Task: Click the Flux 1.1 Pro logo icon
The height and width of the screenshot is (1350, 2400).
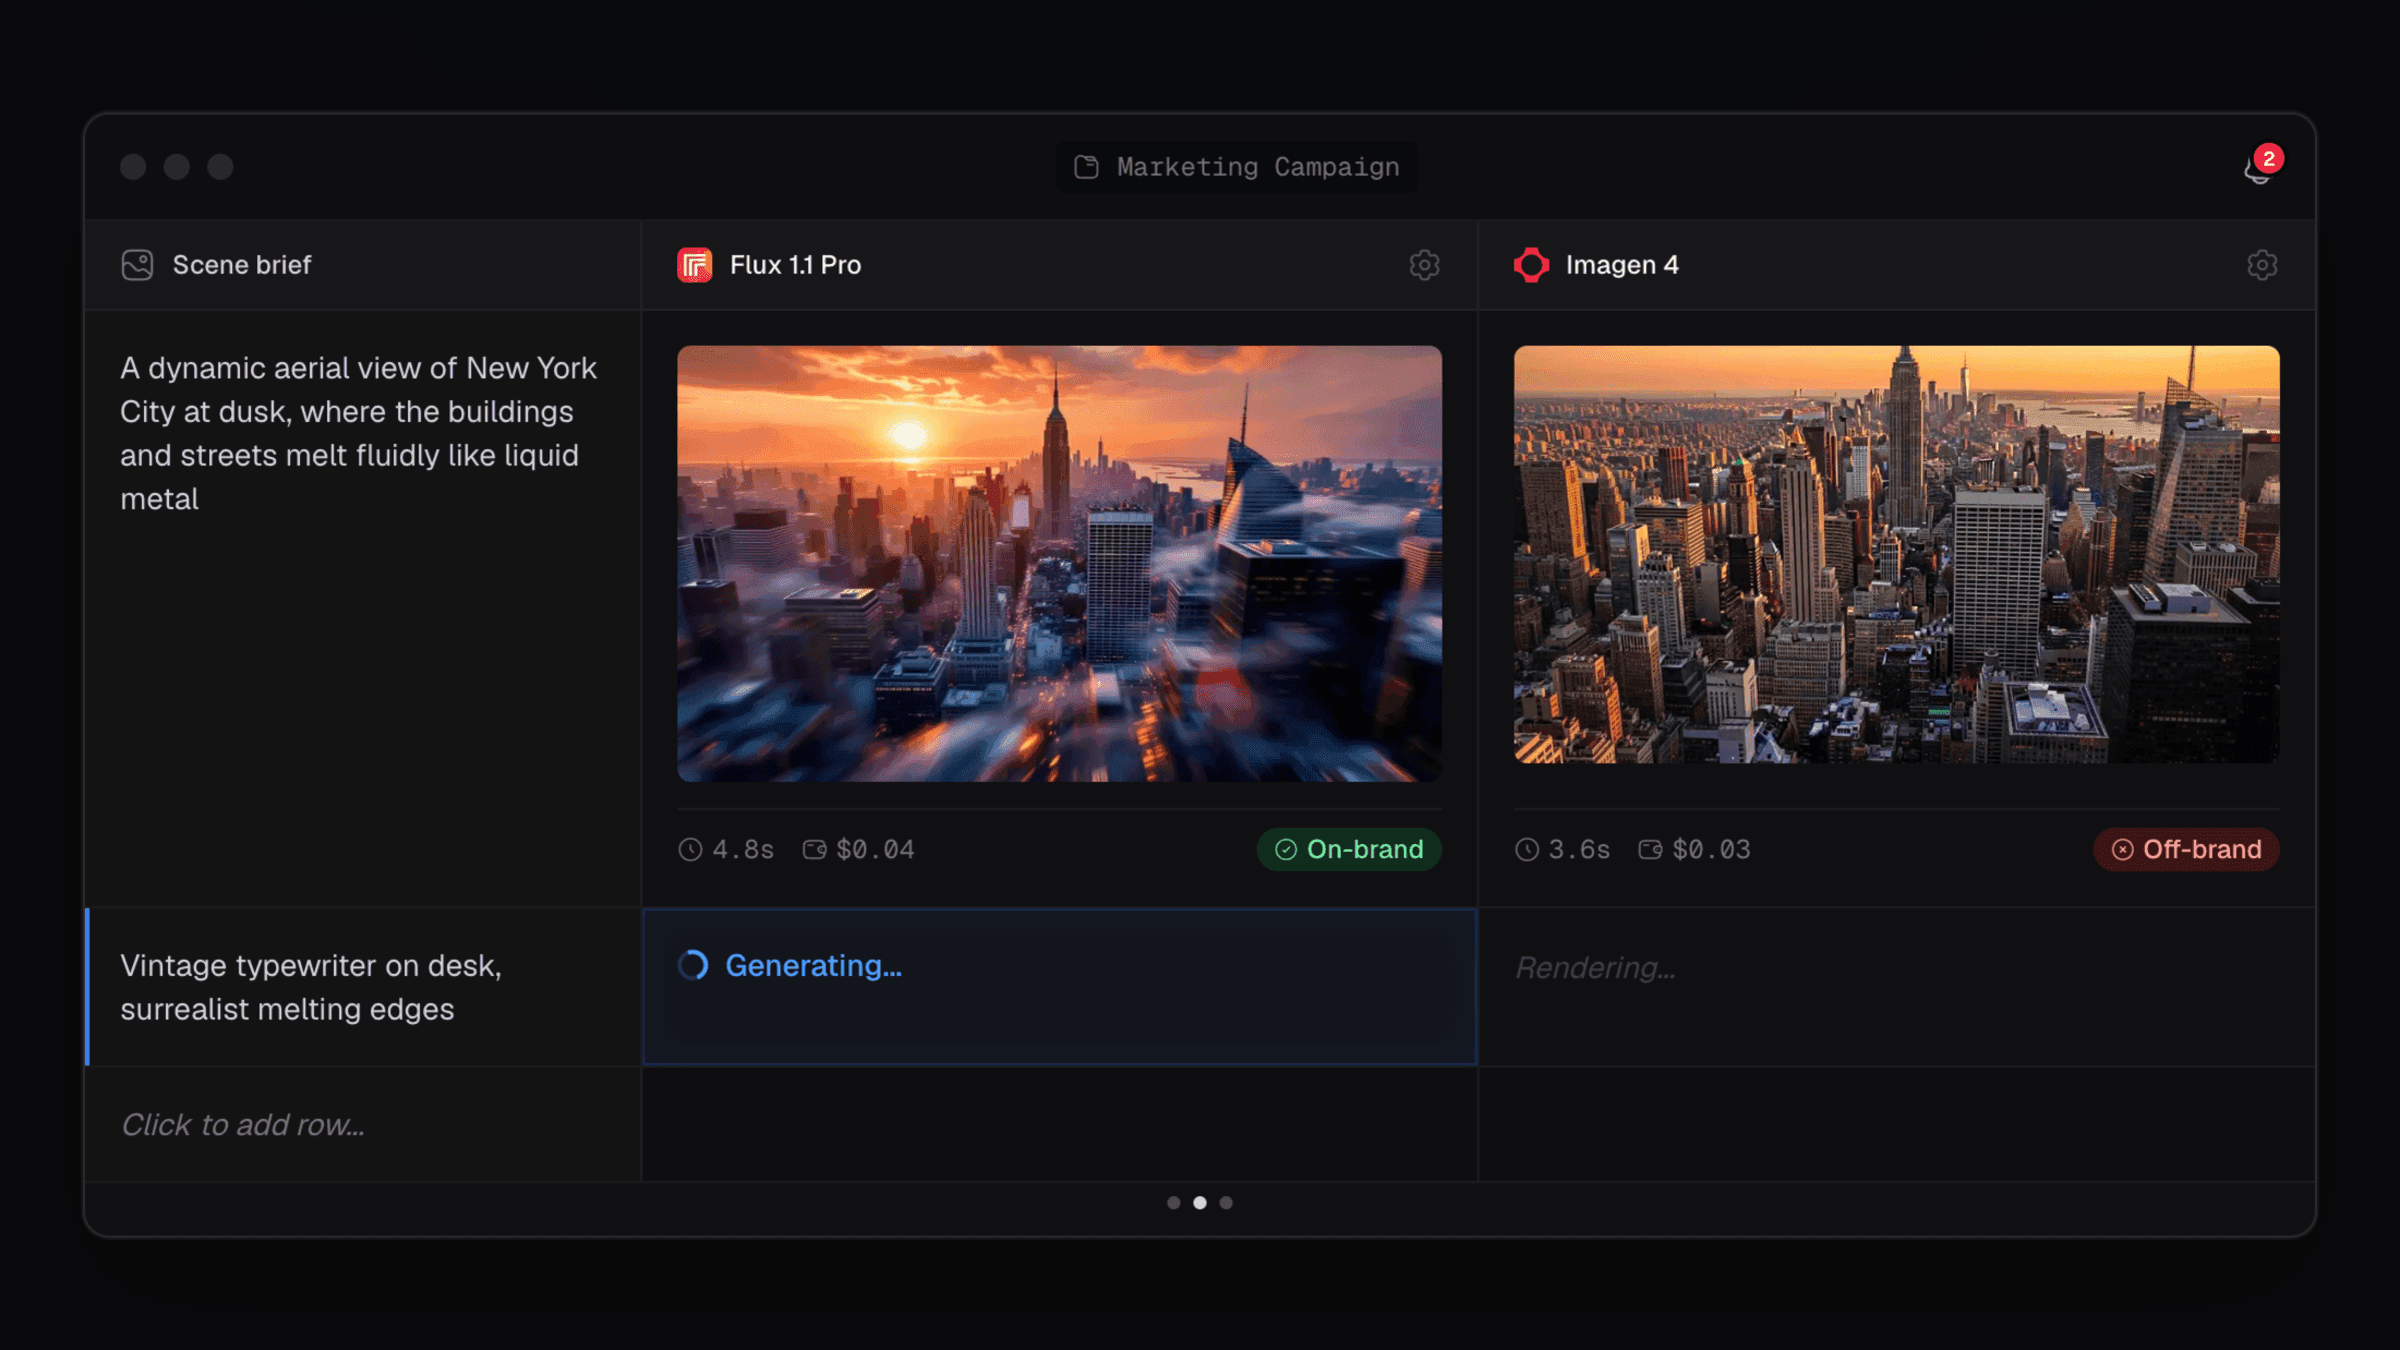Action: coord(694,265)
